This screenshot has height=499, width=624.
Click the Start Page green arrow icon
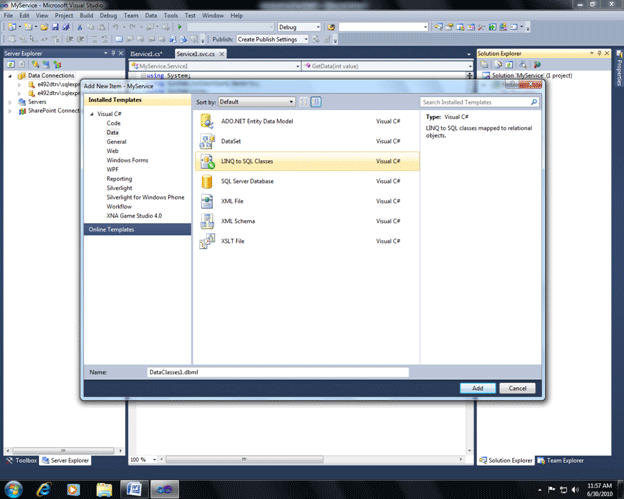click(492, 27)
